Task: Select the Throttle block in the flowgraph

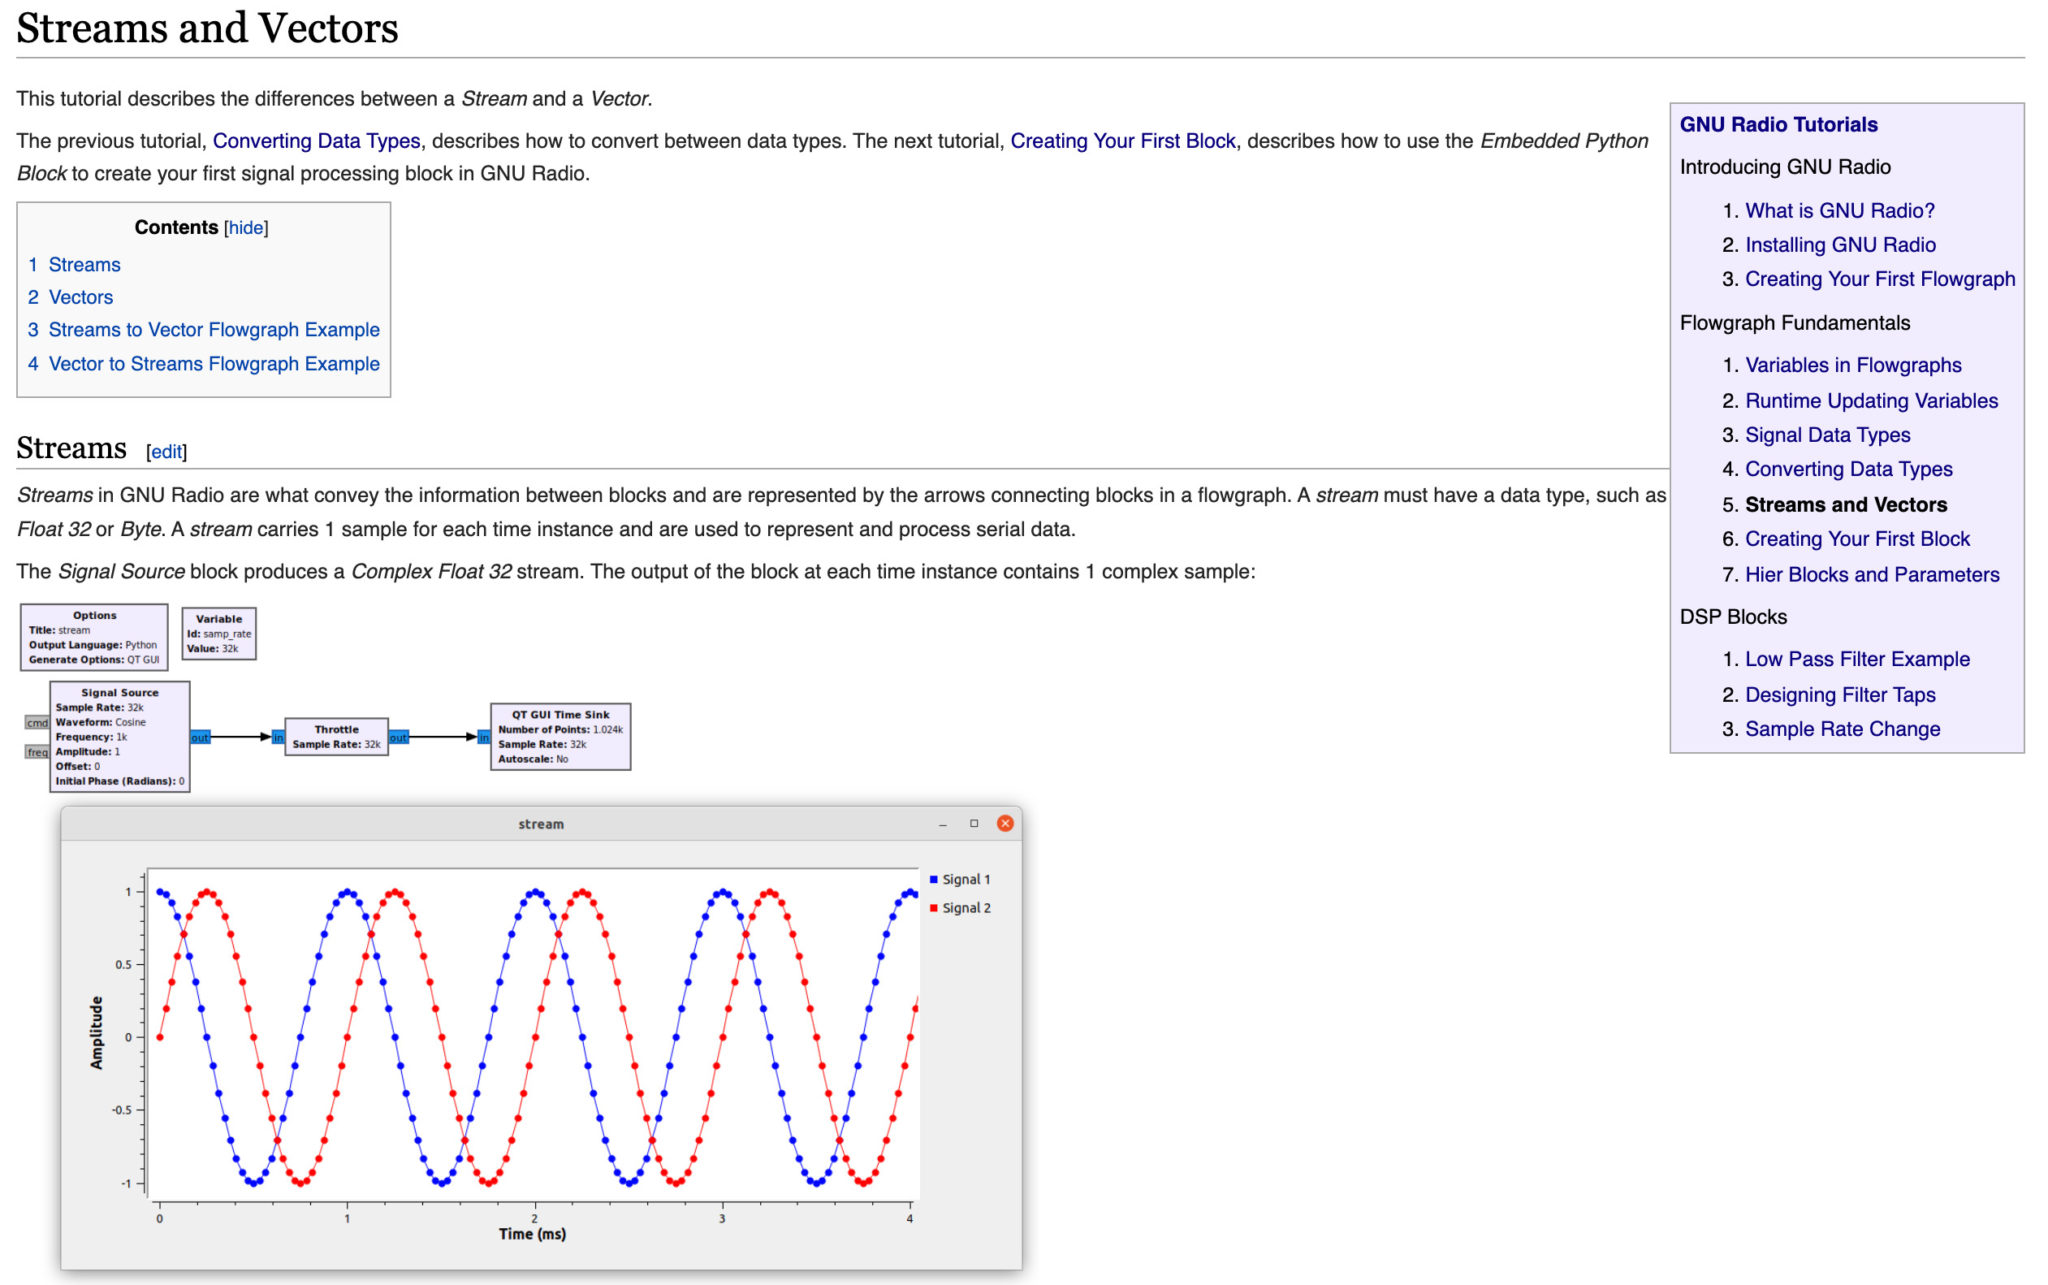Action: click(x=338, y=735)
